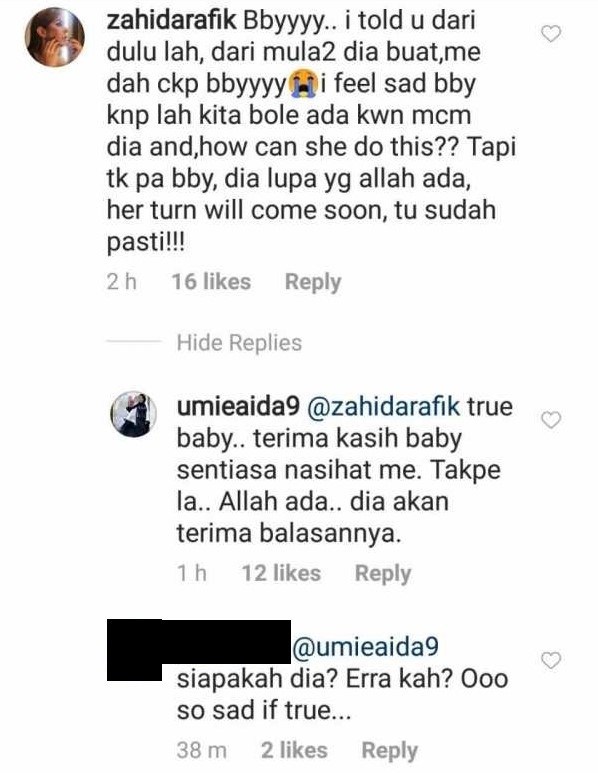View the 12 likes on umieaida9's reply

pos(281,573)
